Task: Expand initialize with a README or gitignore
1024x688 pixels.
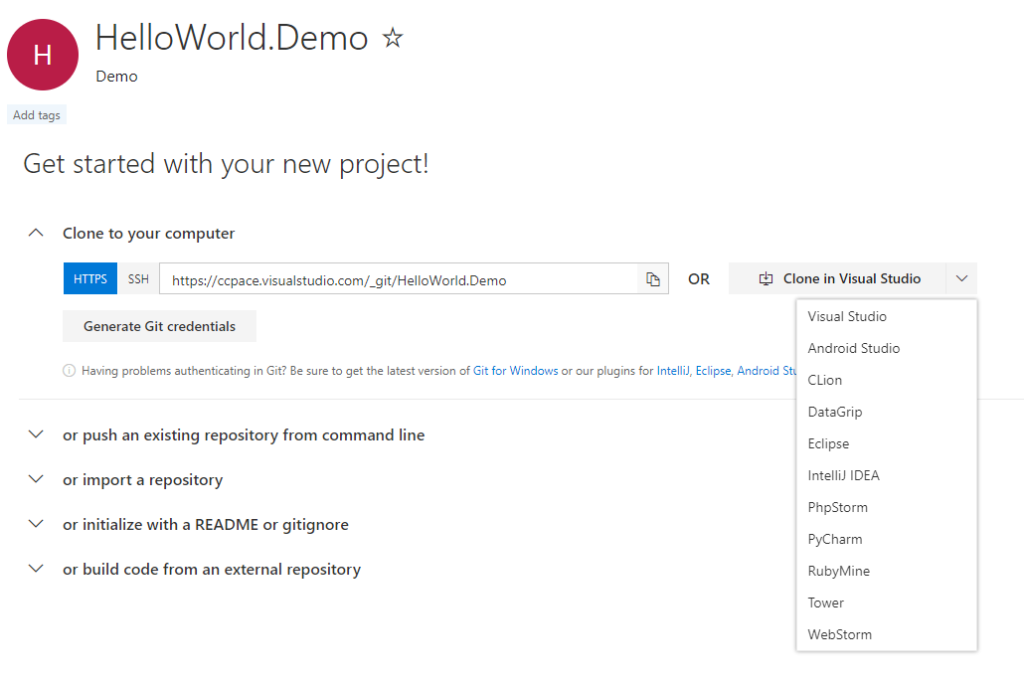Action: point(36,523)
